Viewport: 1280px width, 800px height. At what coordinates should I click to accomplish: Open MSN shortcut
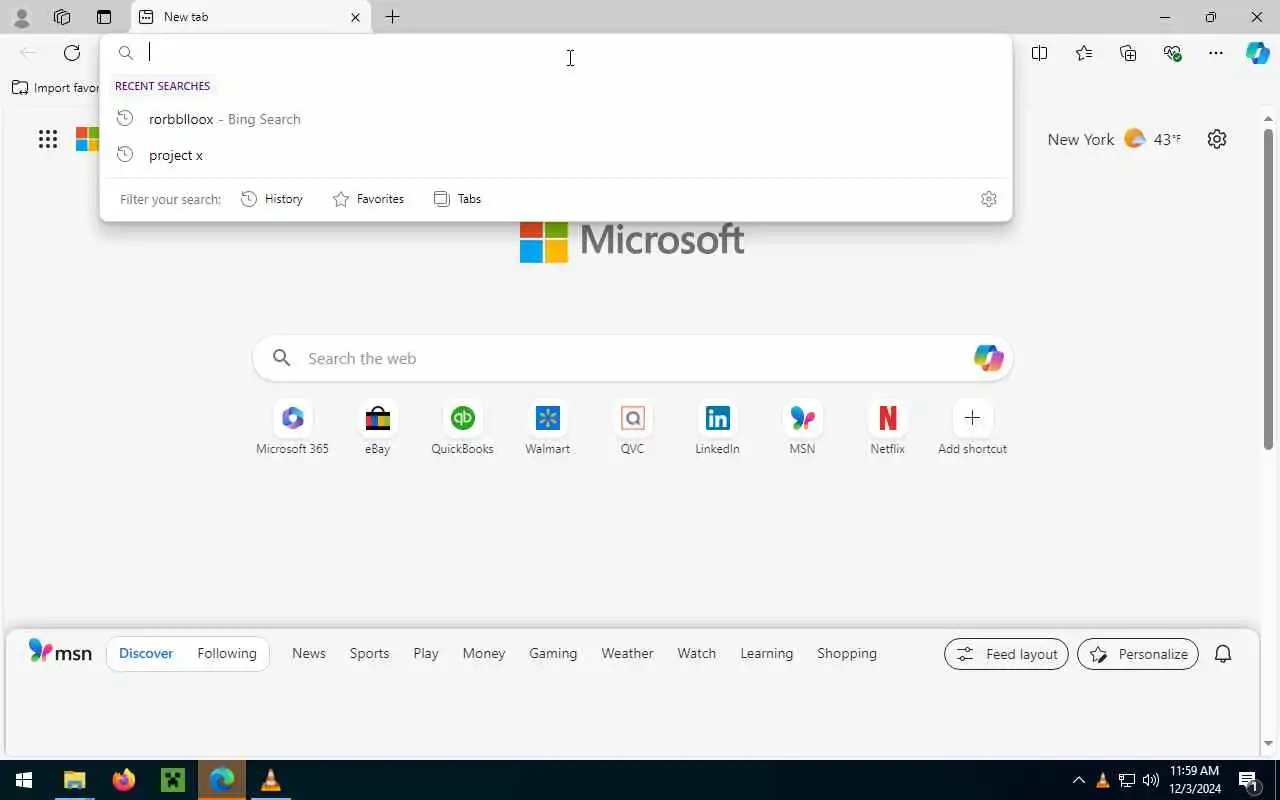coord(802,428)
